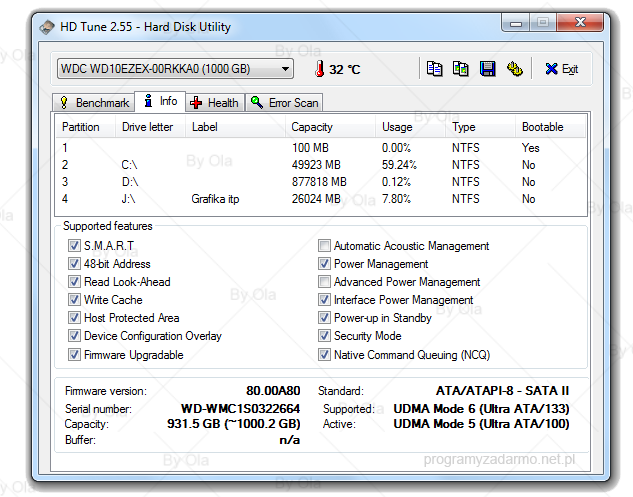Select the J:\ drive letter cell

tap(128, 199)
